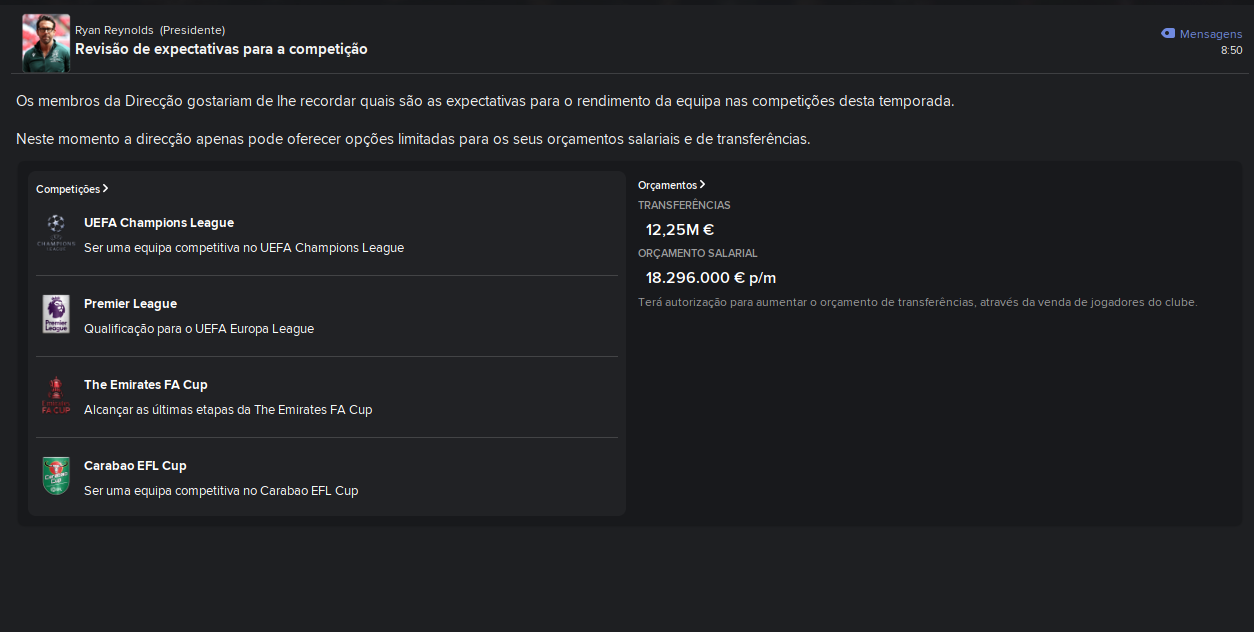Open Ryan Reynolds profile photo
Screen dimensions: 1254x632
tap(46, 42)
